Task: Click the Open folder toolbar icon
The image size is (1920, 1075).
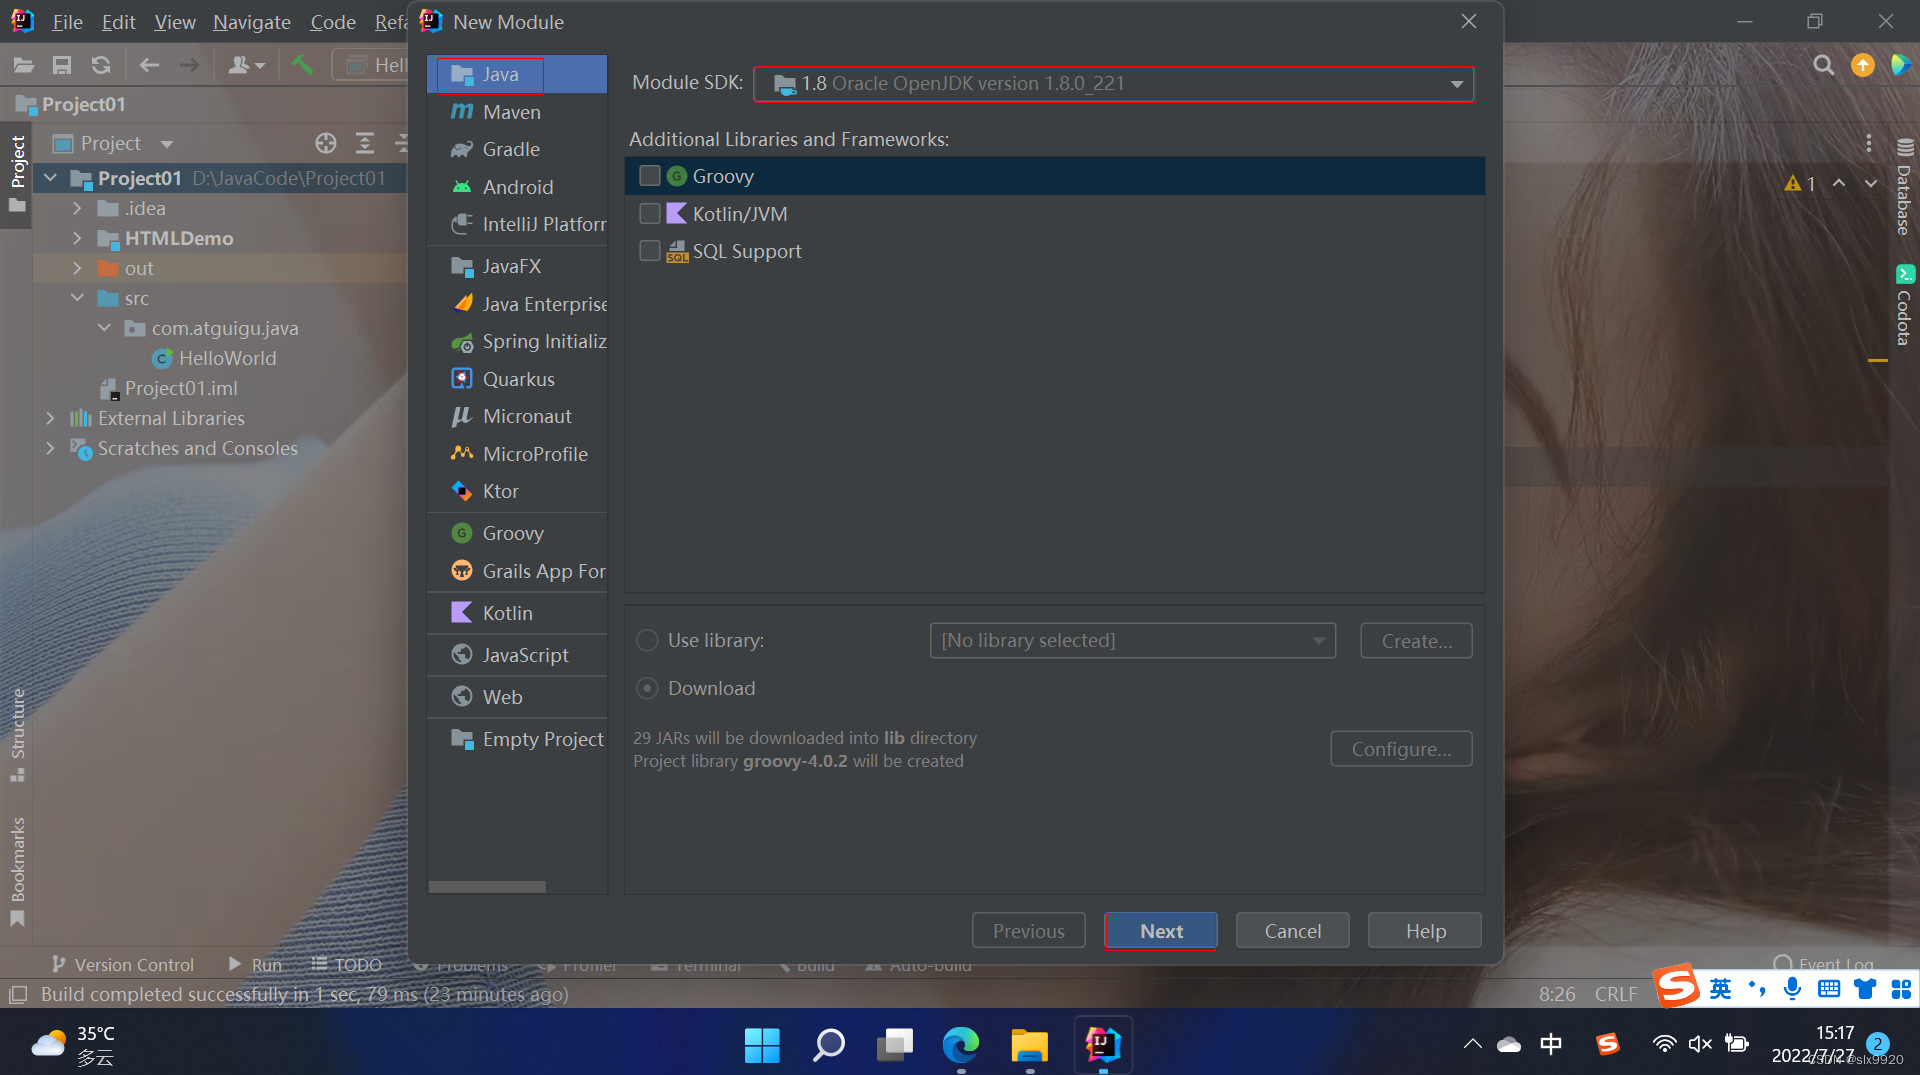Action: [x=24, y=65]
